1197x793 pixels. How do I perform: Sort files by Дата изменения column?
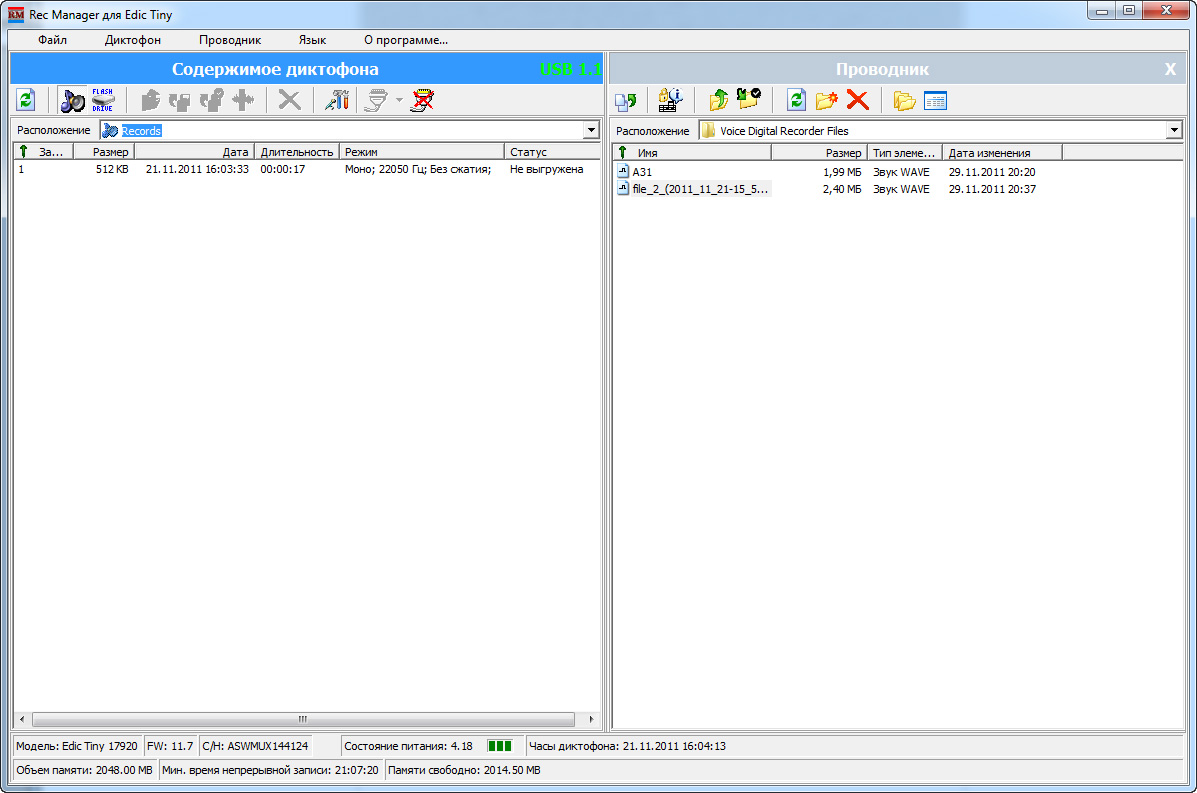(1001, 153)
